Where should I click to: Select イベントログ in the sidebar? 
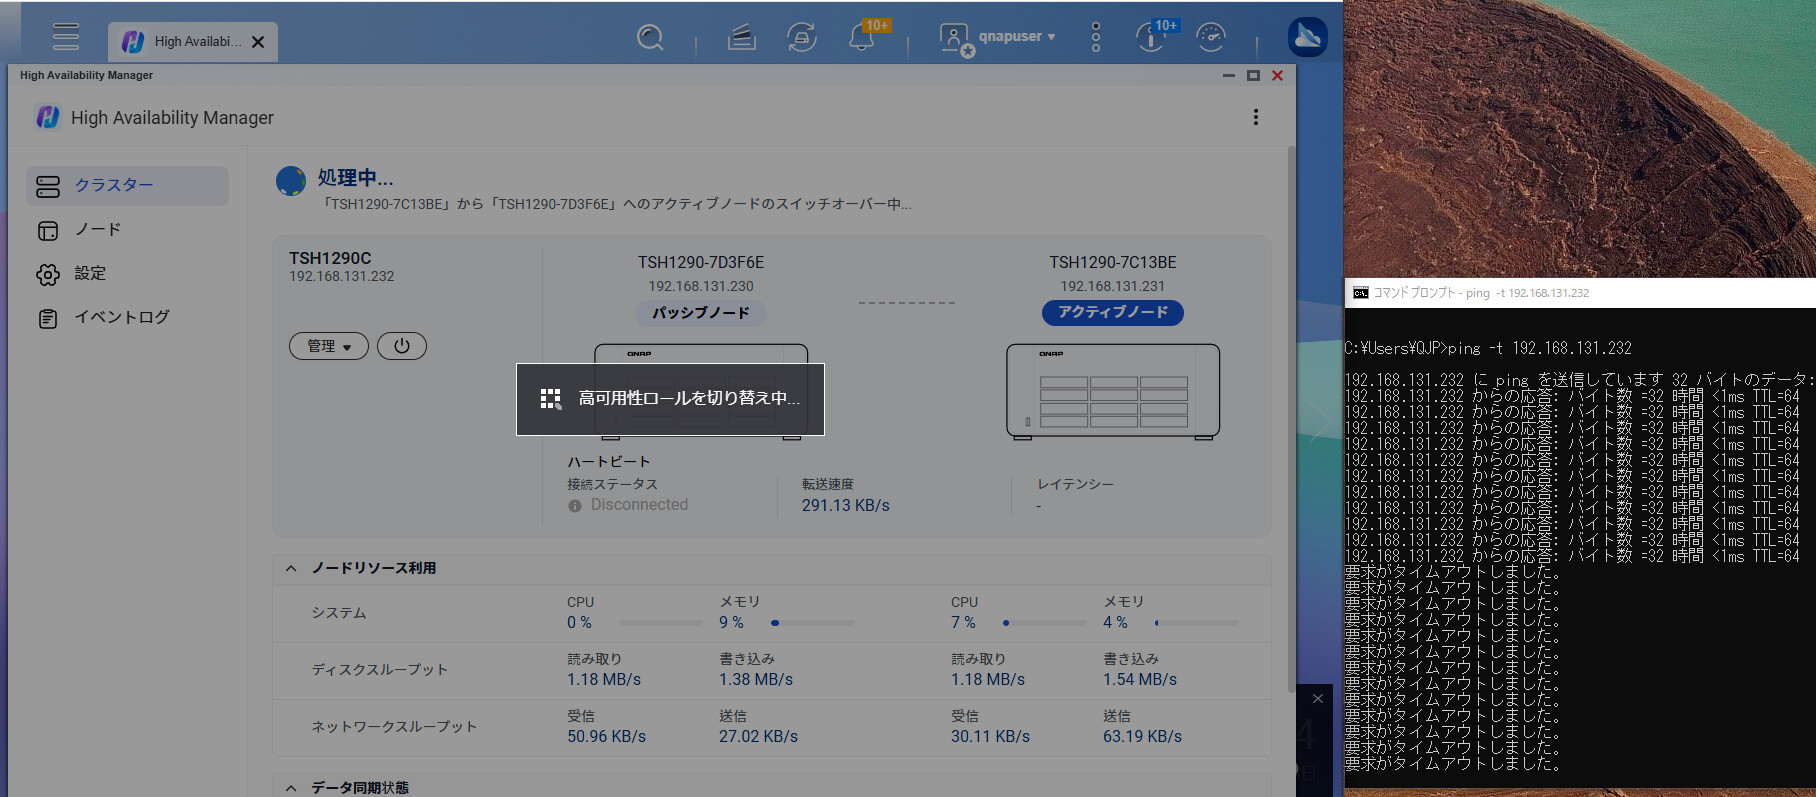pos(128,317)
